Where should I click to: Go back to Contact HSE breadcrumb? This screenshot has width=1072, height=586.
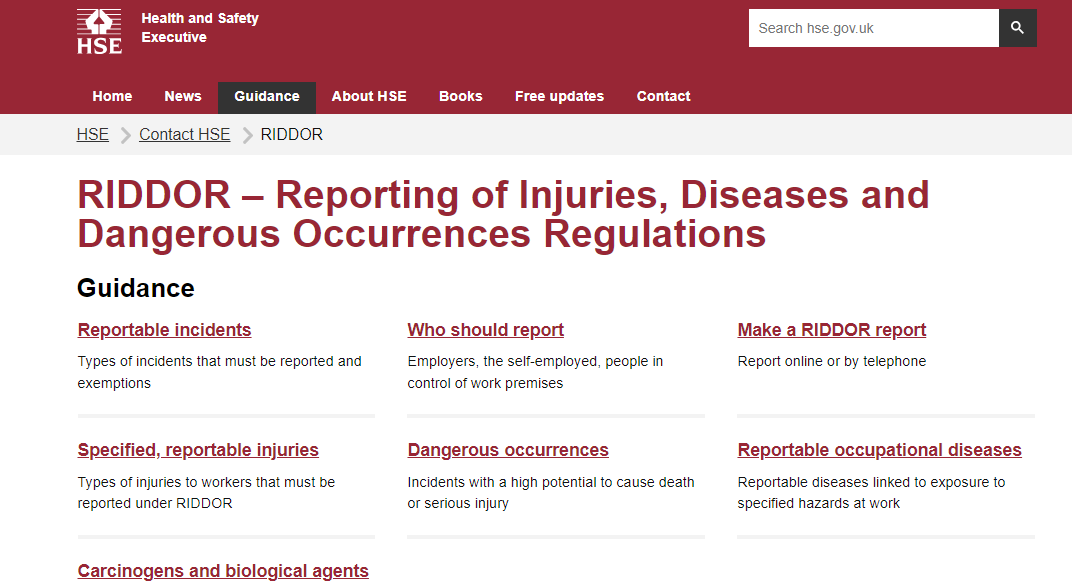click(185, 135)
